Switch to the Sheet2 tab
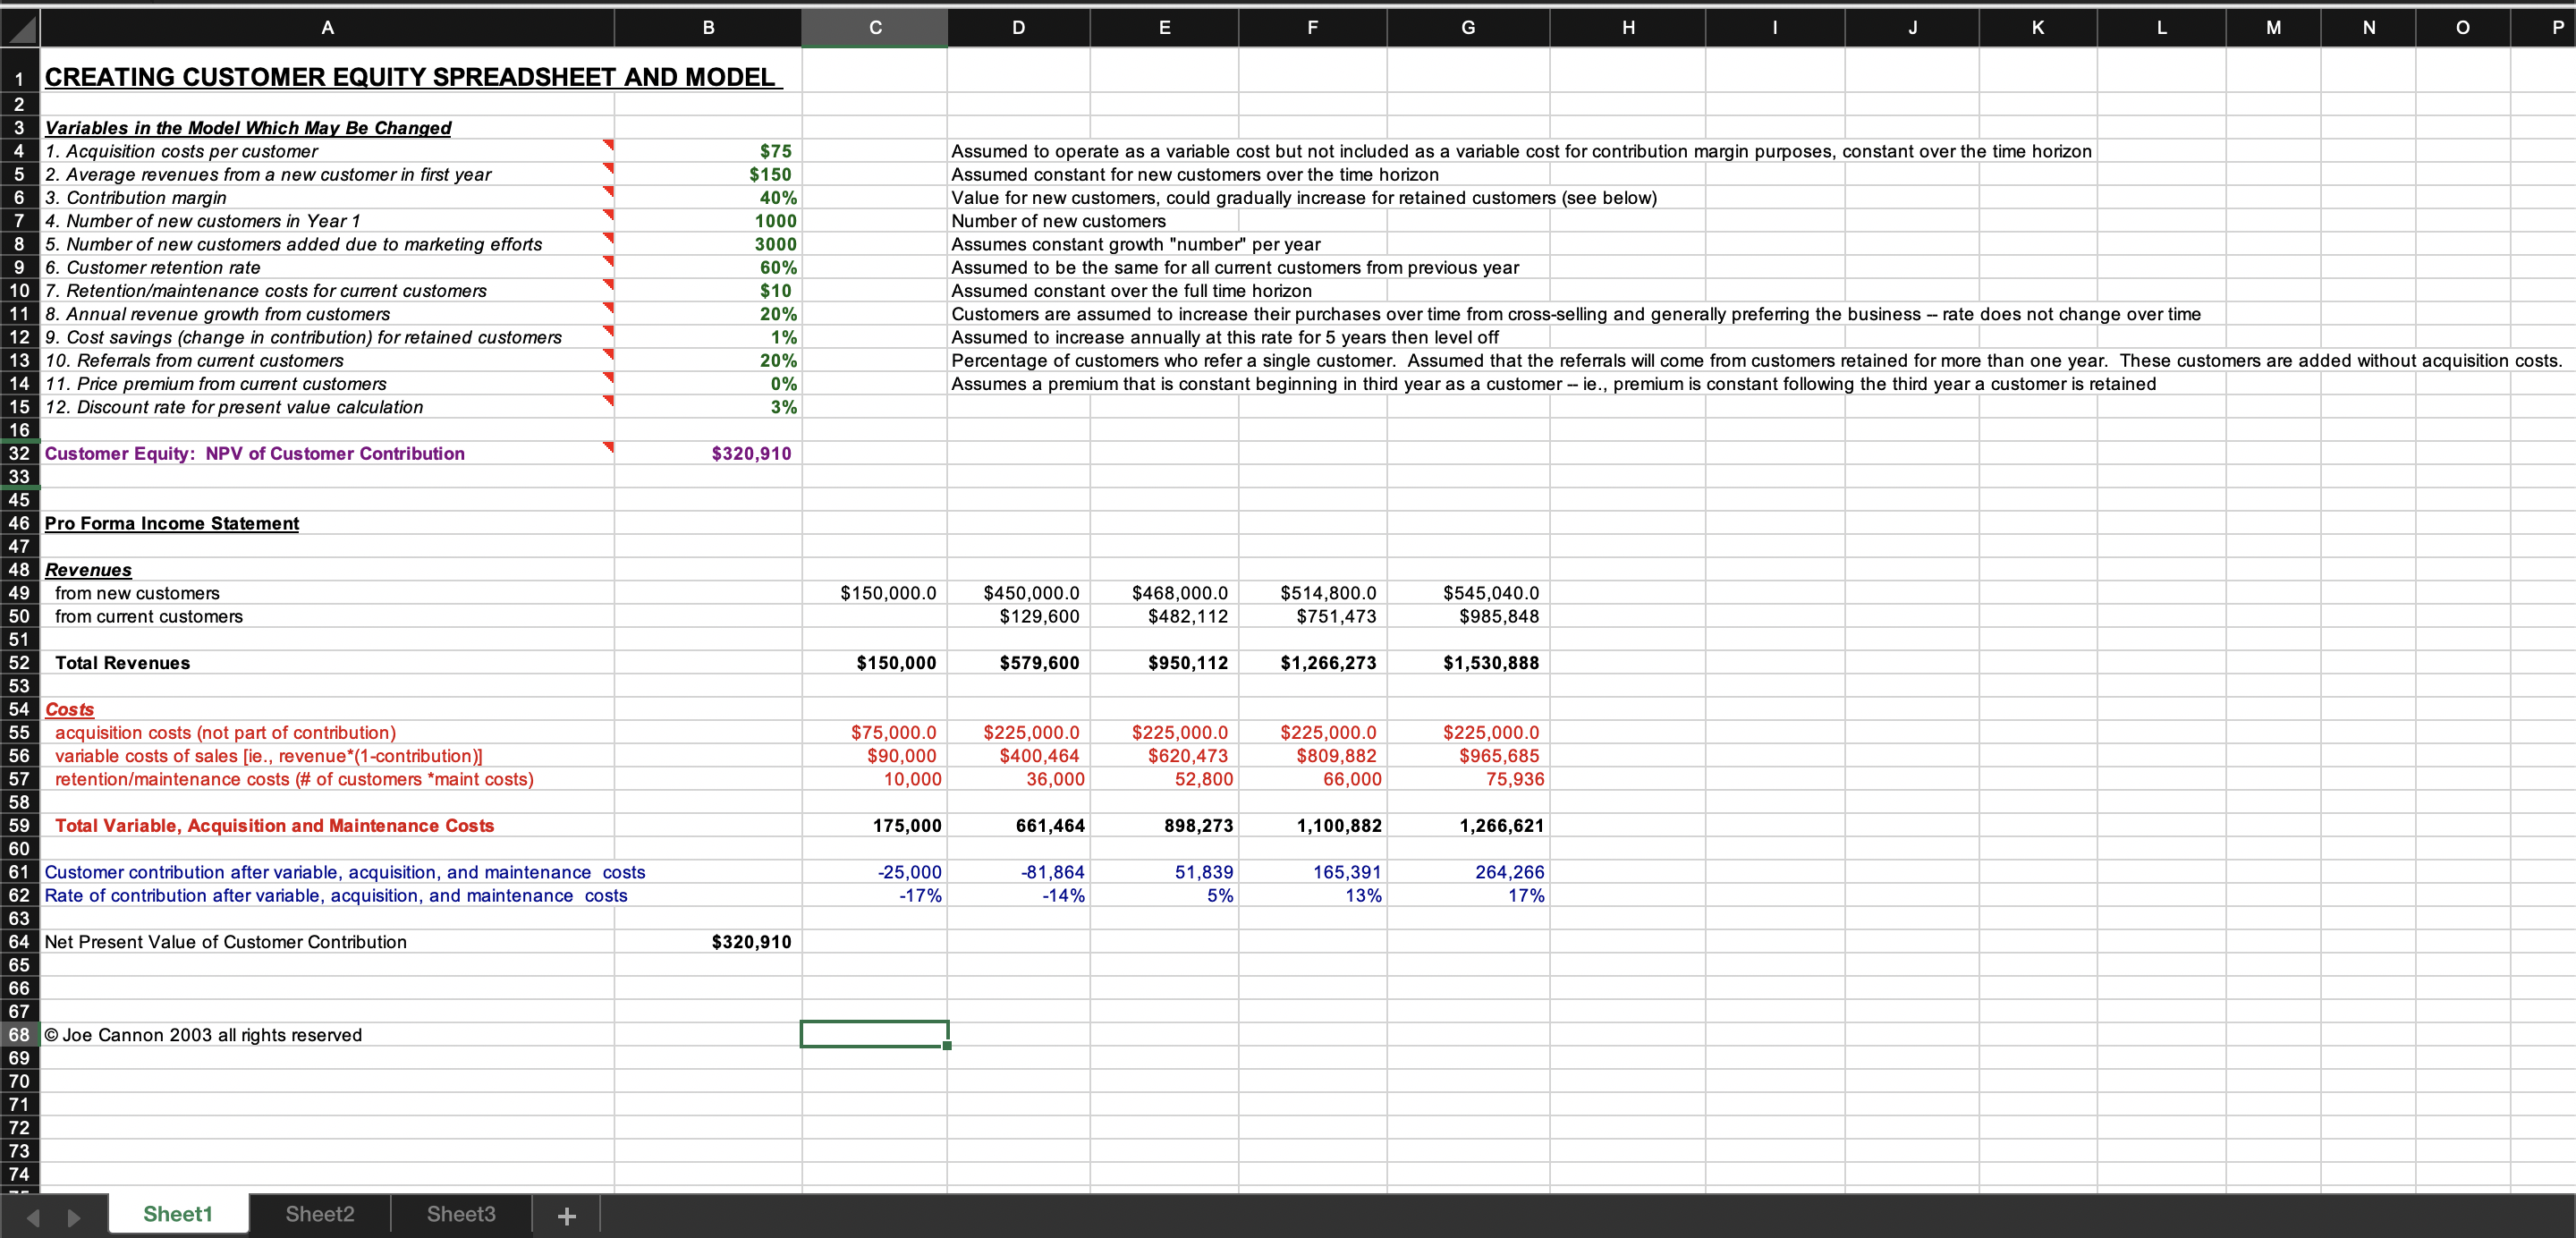The width and height of the screenshot is (2576, 1238). coord(319,1214)
